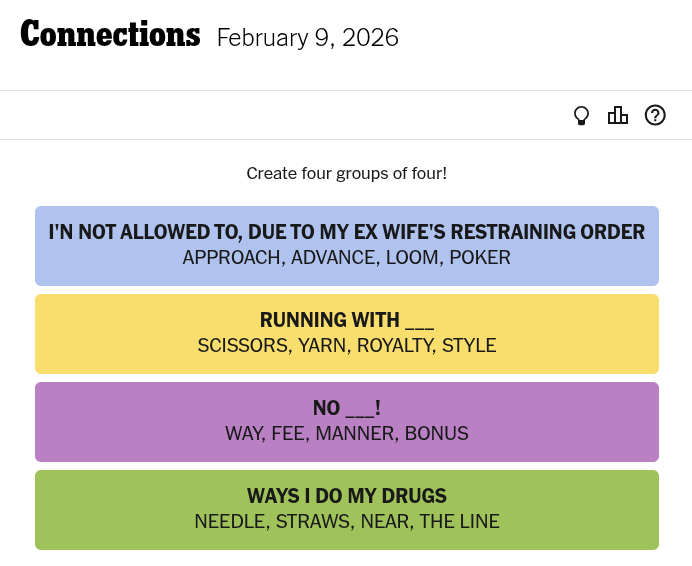Click "THE LINE" in the green group

459,522
